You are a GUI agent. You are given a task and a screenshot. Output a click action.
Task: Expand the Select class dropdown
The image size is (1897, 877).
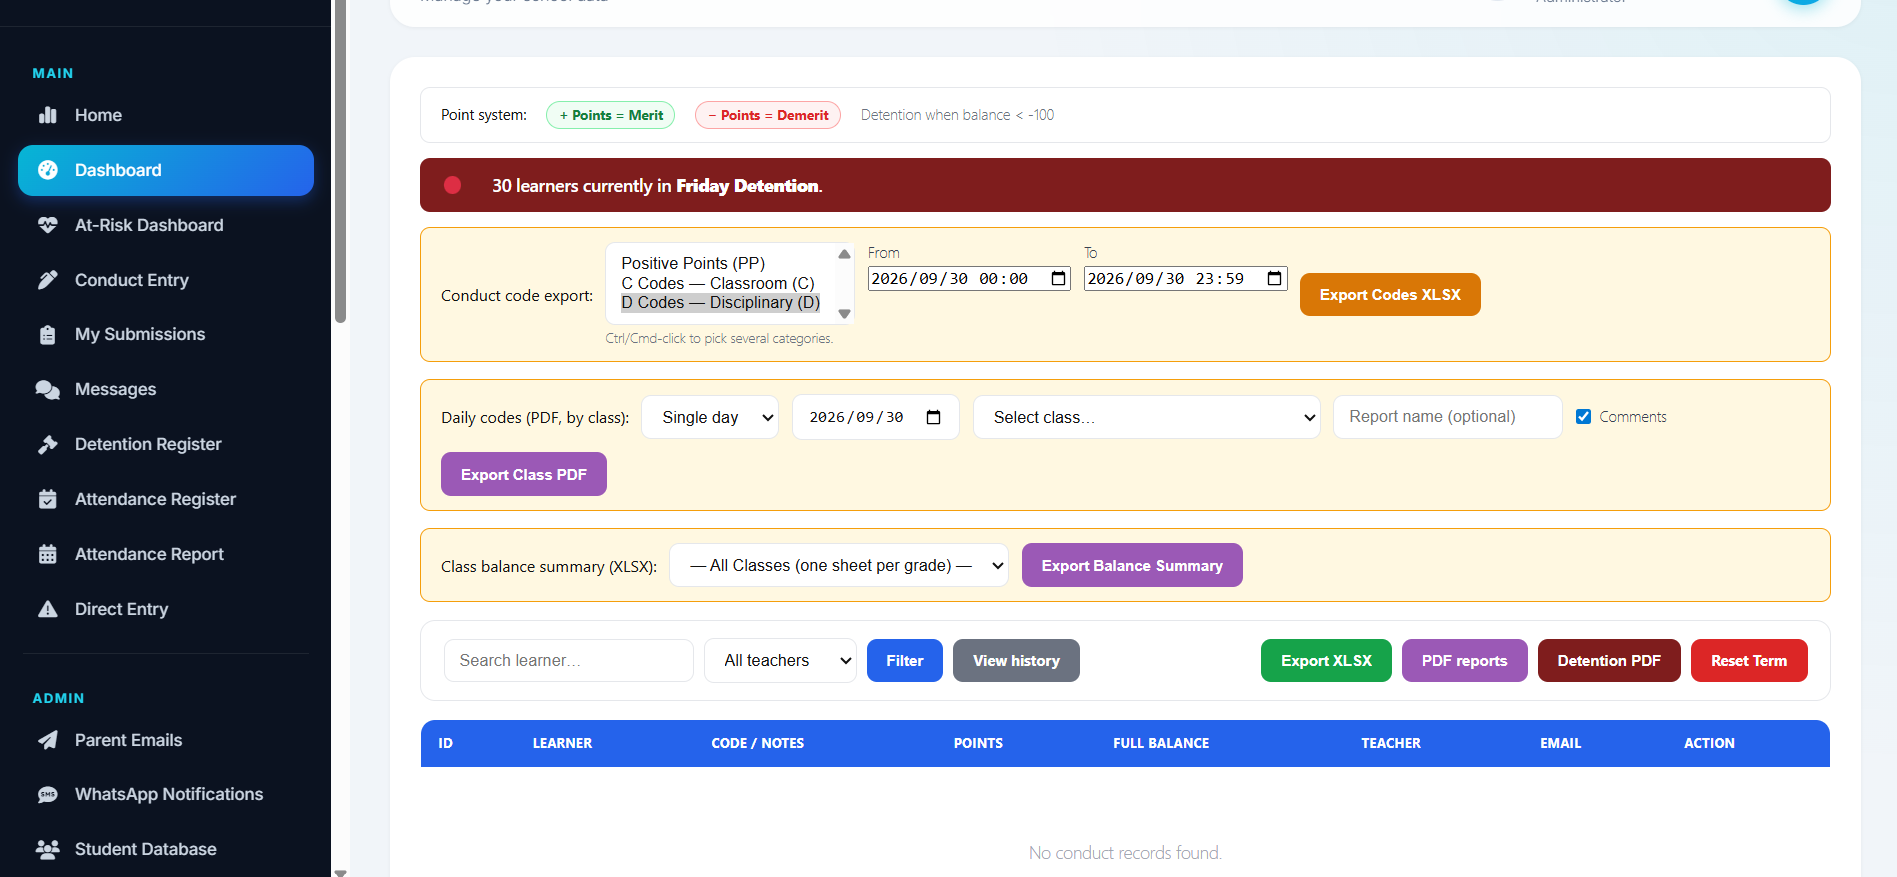point(1146,417)
